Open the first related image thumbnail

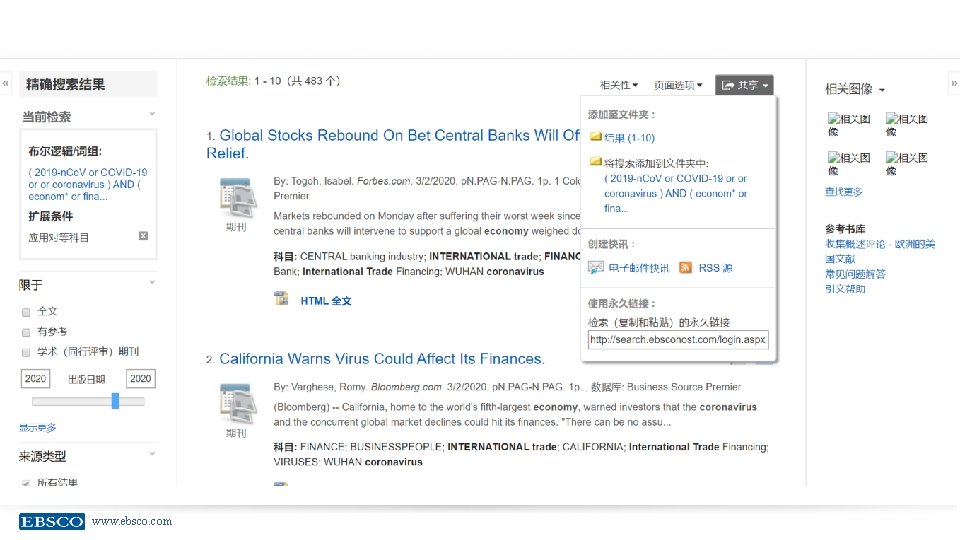coord(849,124)
